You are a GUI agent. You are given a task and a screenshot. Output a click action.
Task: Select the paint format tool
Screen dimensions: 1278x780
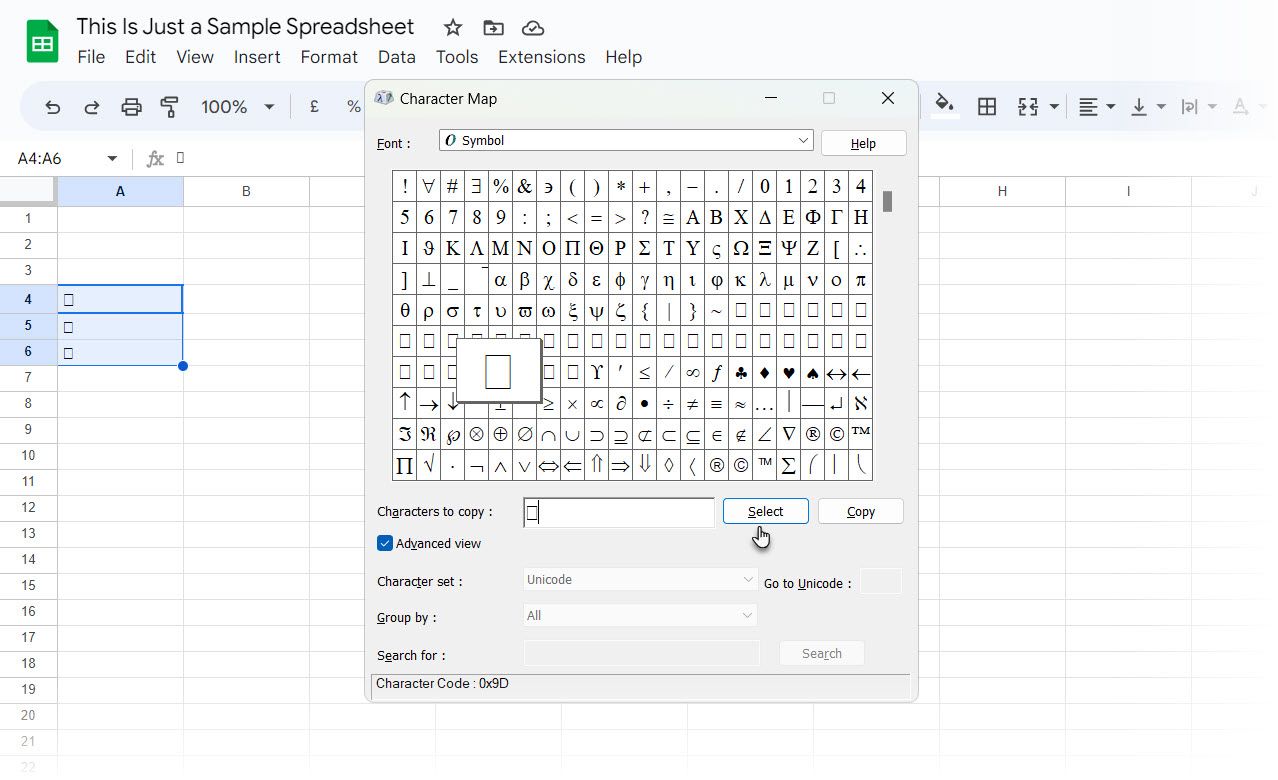point(169,105)
